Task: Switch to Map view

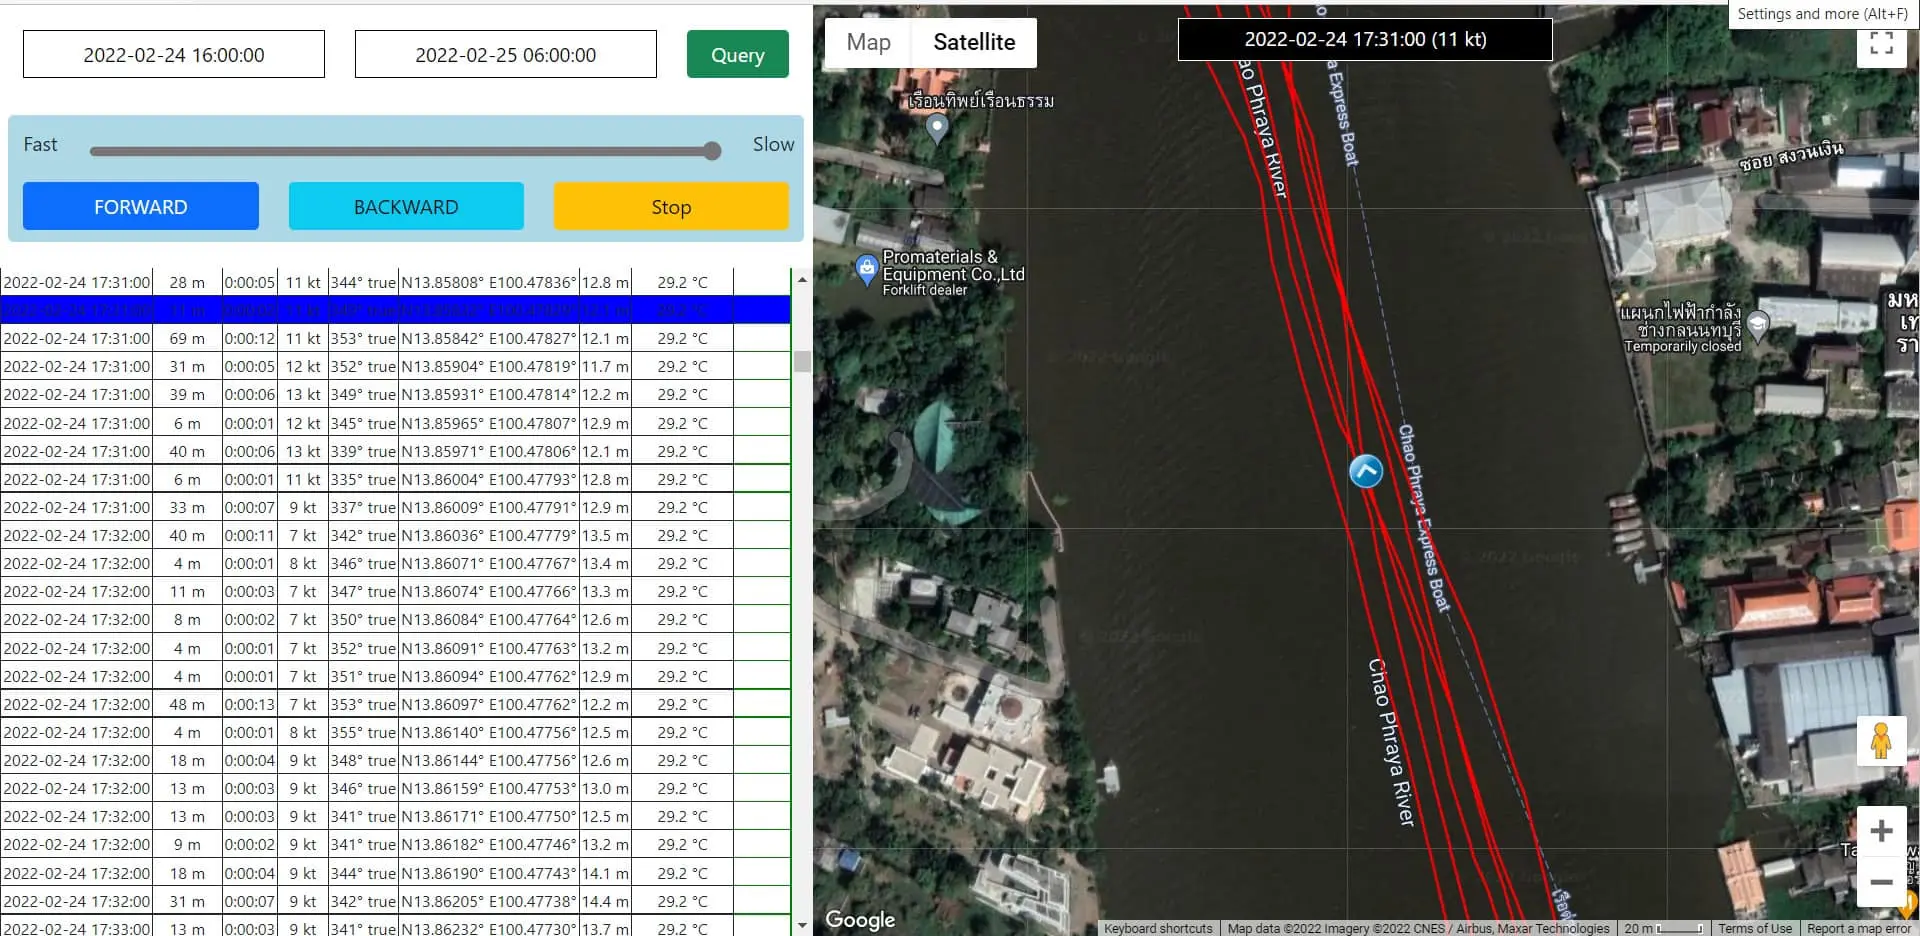Action: point(868,42)
